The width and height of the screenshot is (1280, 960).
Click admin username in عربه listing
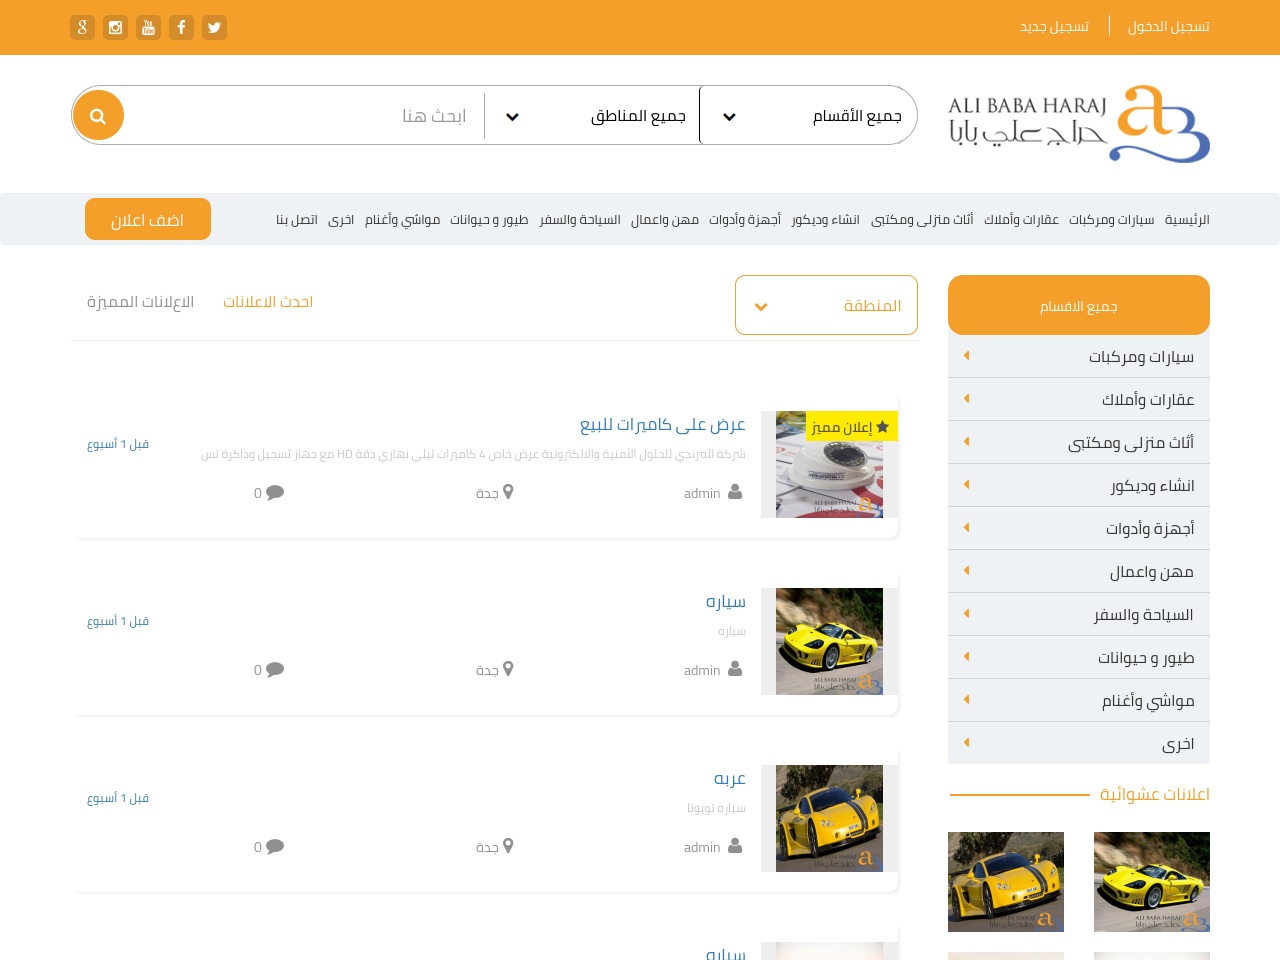(702, 847)
